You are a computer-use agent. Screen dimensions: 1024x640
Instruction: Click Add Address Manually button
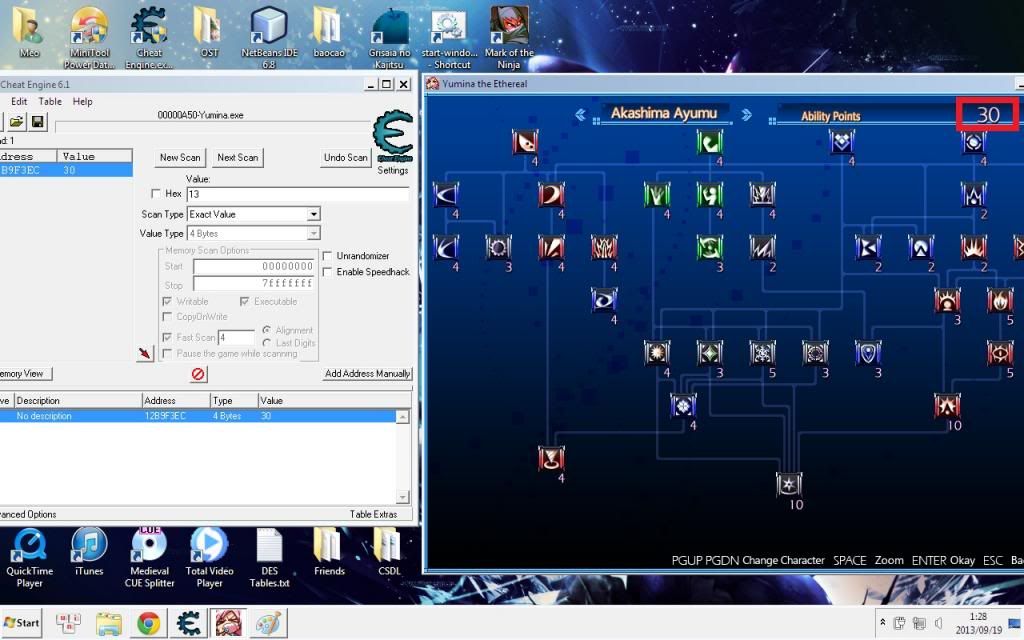click(x=368, y=374)
